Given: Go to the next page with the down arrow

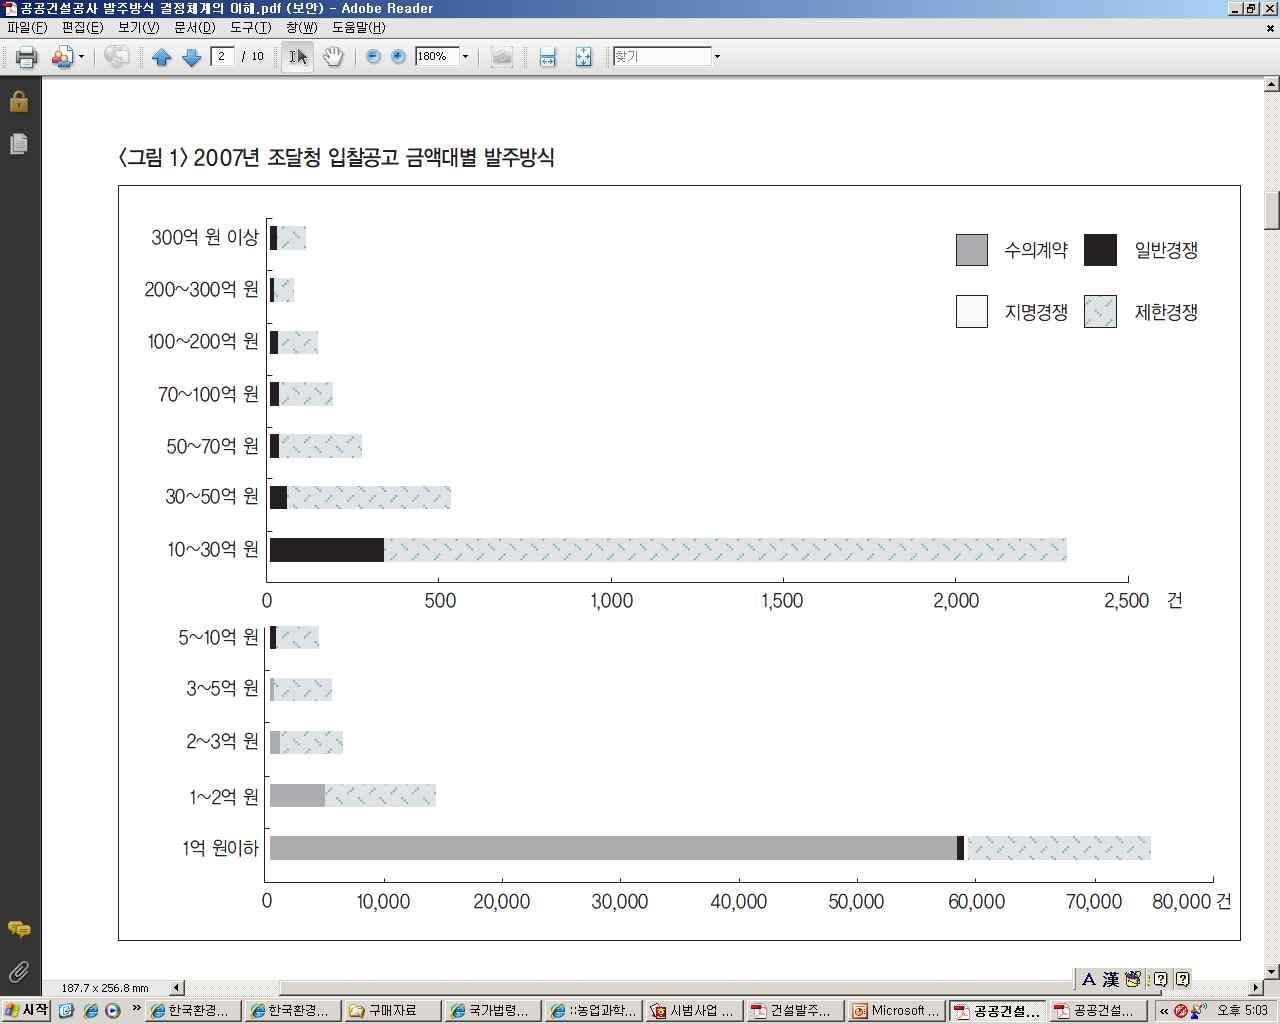Looking at the screenshot, I should pyautogui.click(x=192, y=57).
